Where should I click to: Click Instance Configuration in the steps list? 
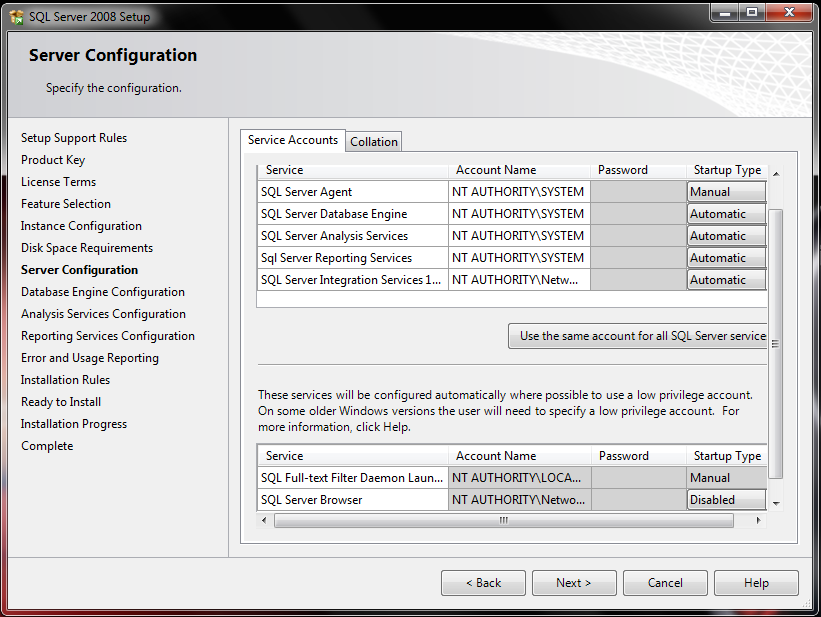pos(81,226)
